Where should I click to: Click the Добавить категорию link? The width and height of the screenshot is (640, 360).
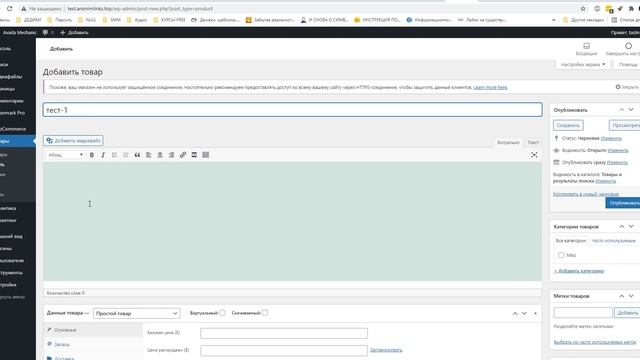[x=579, y=271]
